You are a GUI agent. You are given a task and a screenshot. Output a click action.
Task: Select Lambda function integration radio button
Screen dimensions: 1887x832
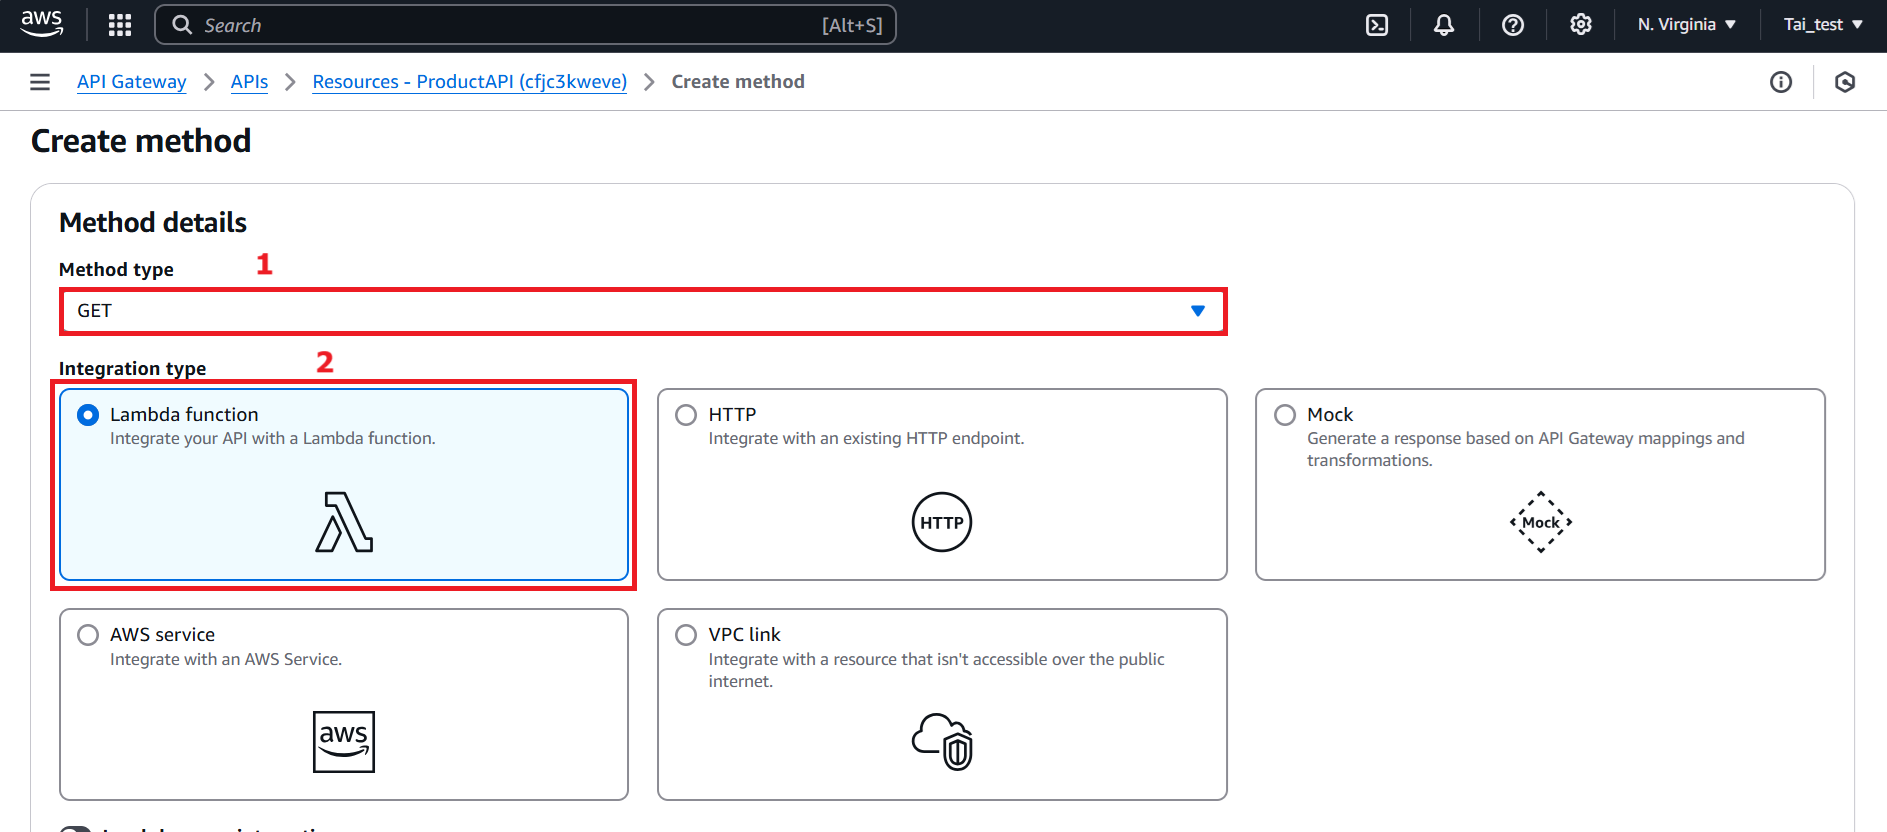click(x=88, y=415)
